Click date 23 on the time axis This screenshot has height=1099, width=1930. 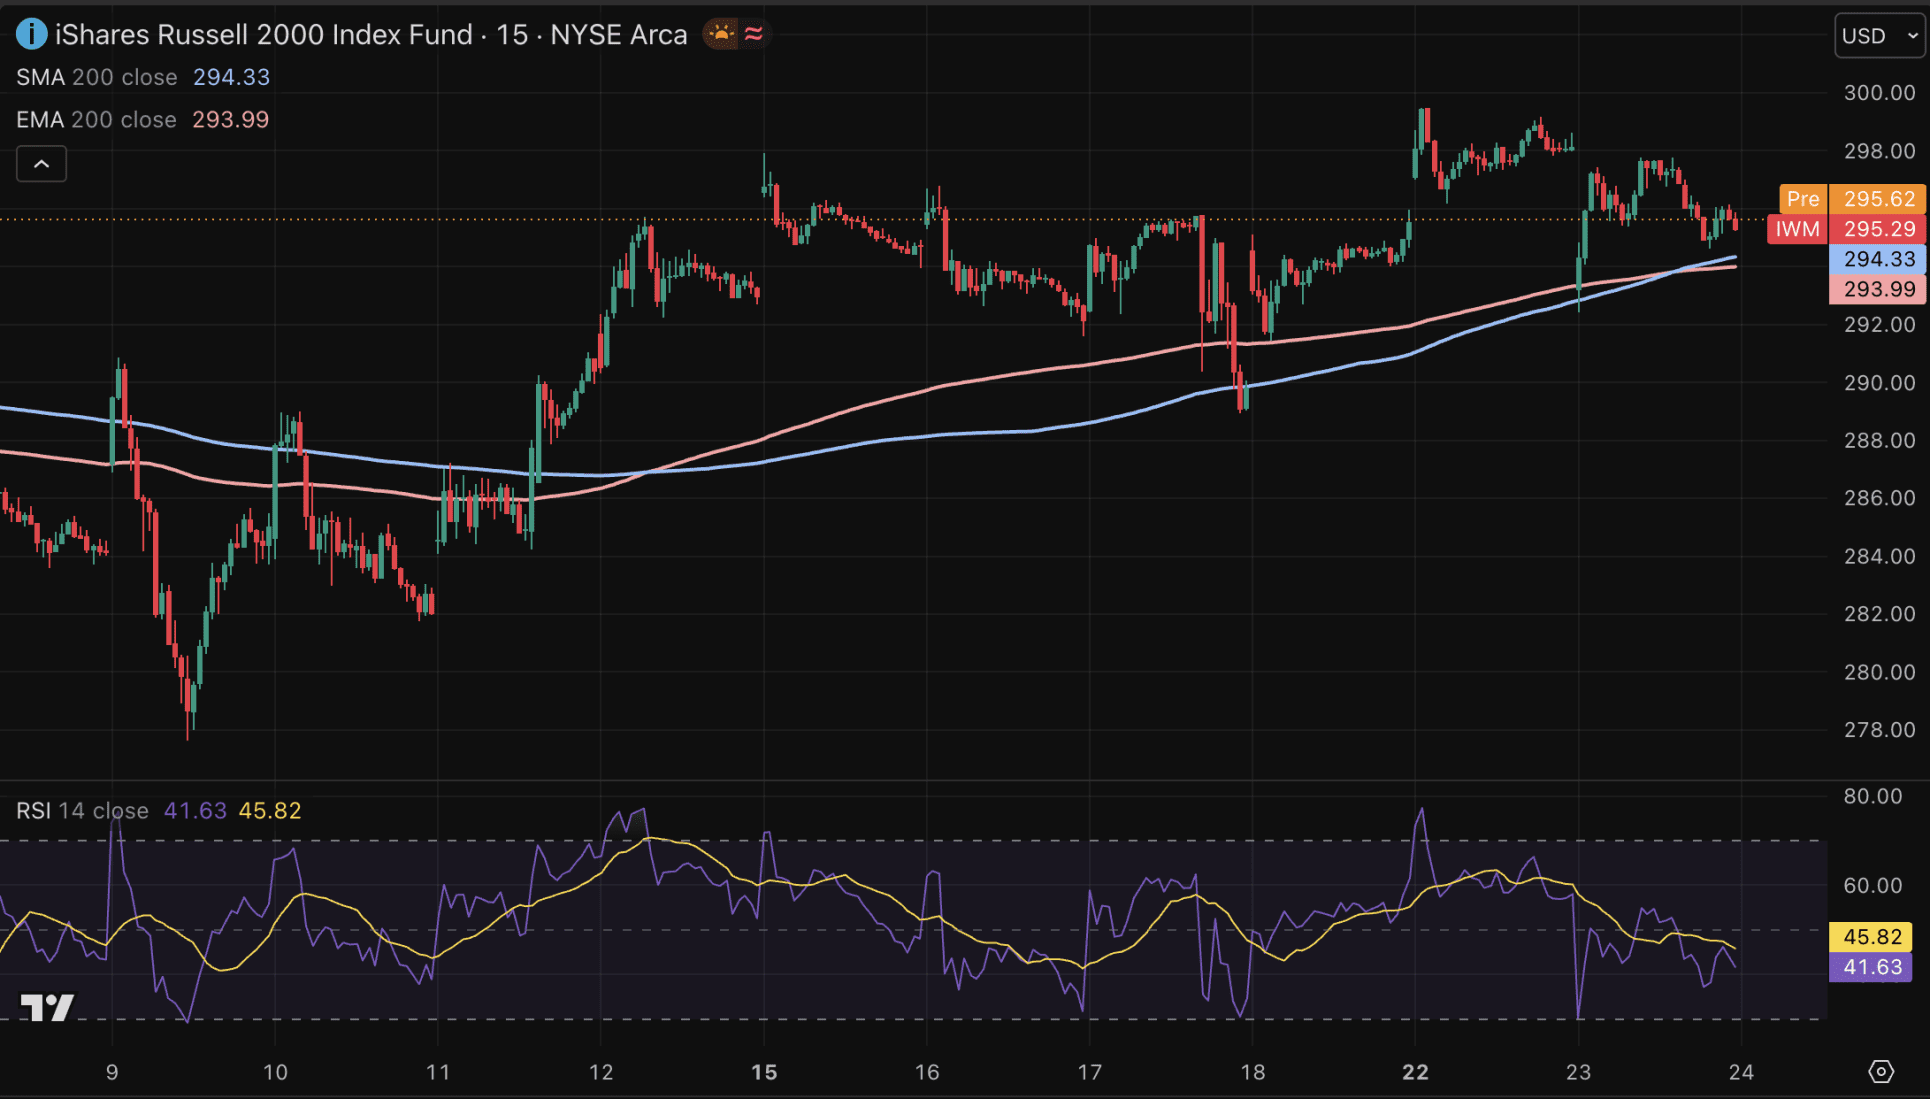[x=1578, y=1072]
